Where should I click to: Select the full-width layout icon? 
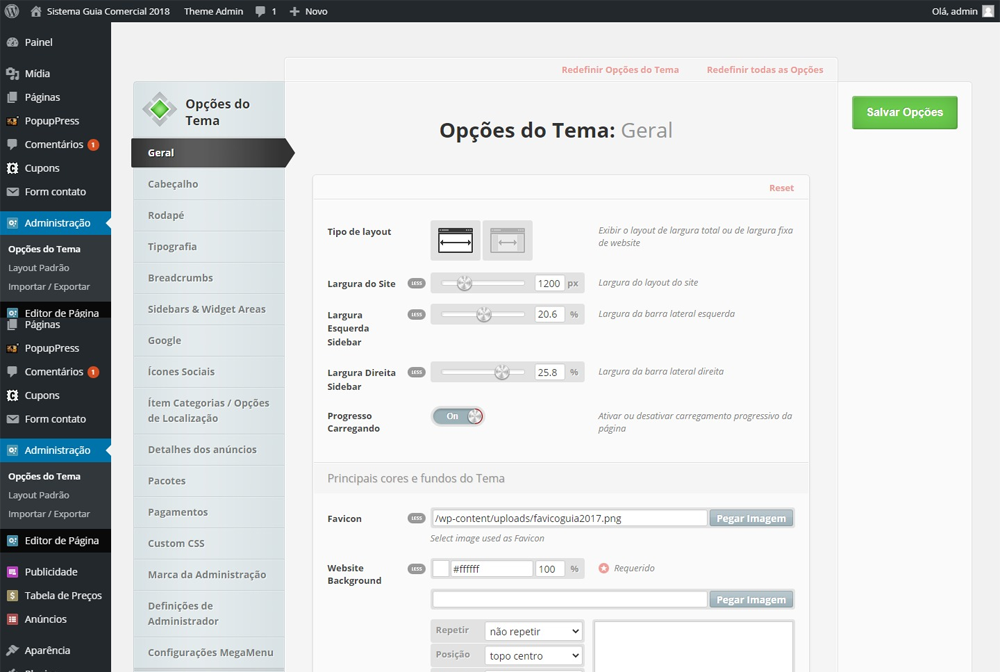point(455,241)
